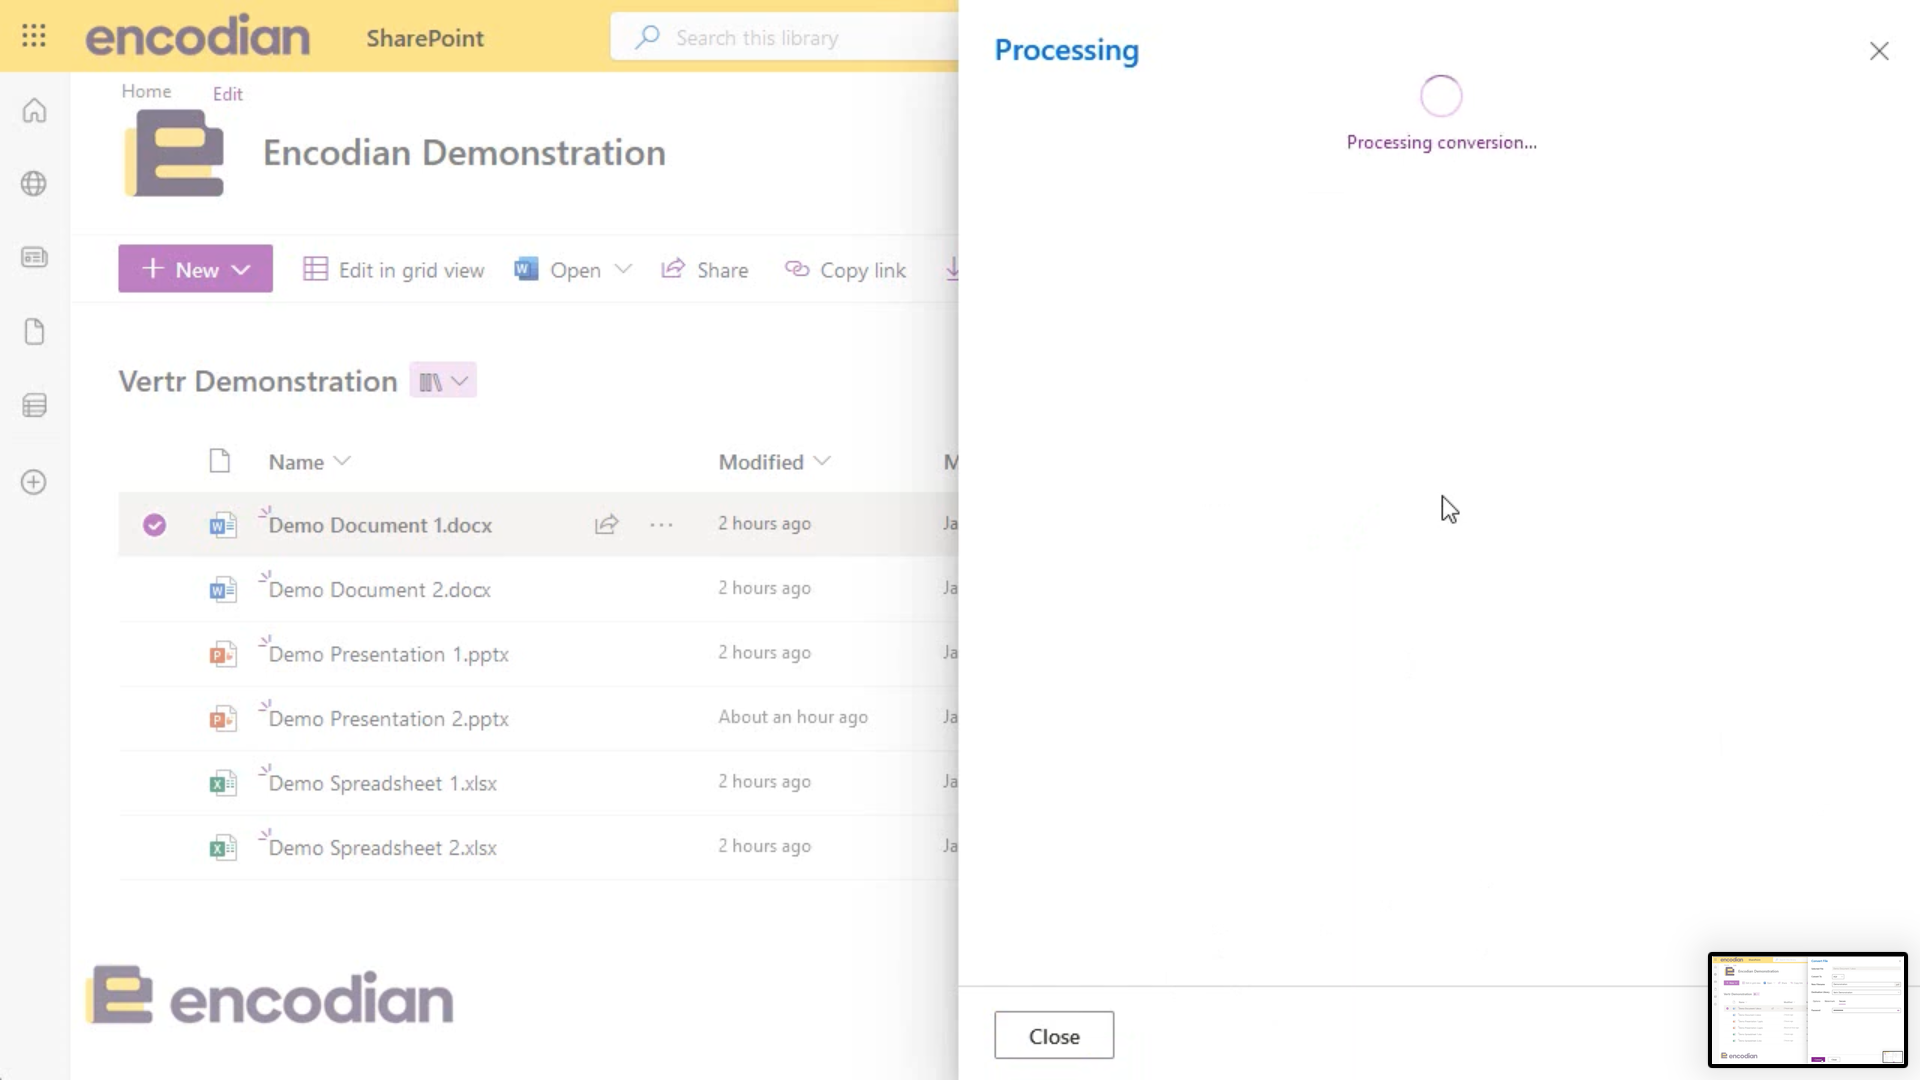Click the picture-in-picture preview thumbnail
The height and width of the screenshot is (1080, 1920).
click(1808, 1010)
